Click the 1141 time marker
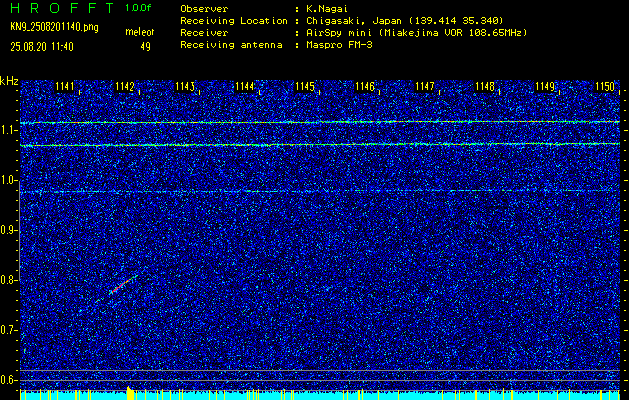Image resolution: width=629 pixels, height=400 pixels. point(65,87)
